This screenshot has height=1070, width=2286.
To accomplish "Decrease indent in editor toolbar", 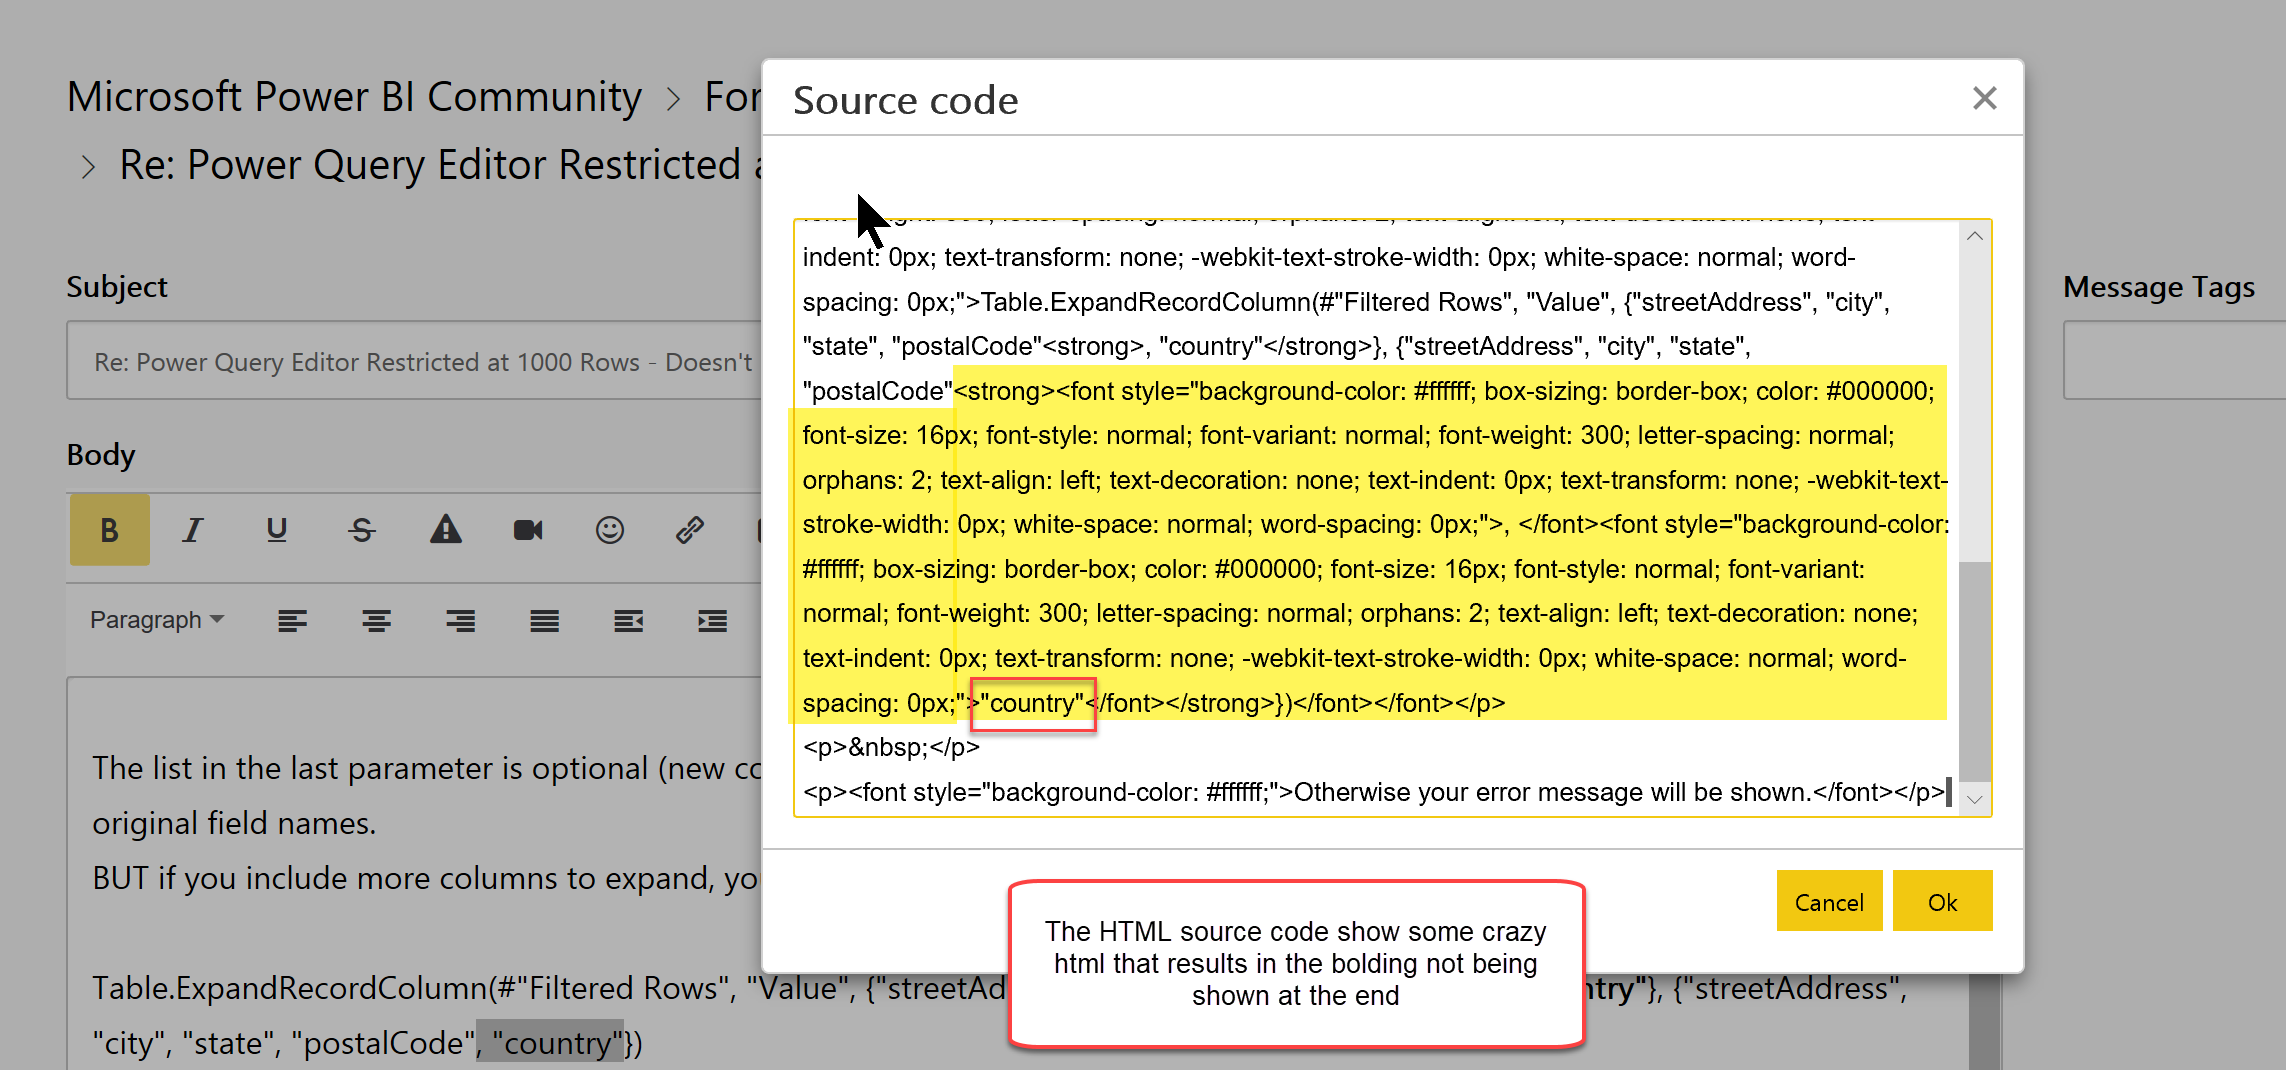I will click(629, 621).
